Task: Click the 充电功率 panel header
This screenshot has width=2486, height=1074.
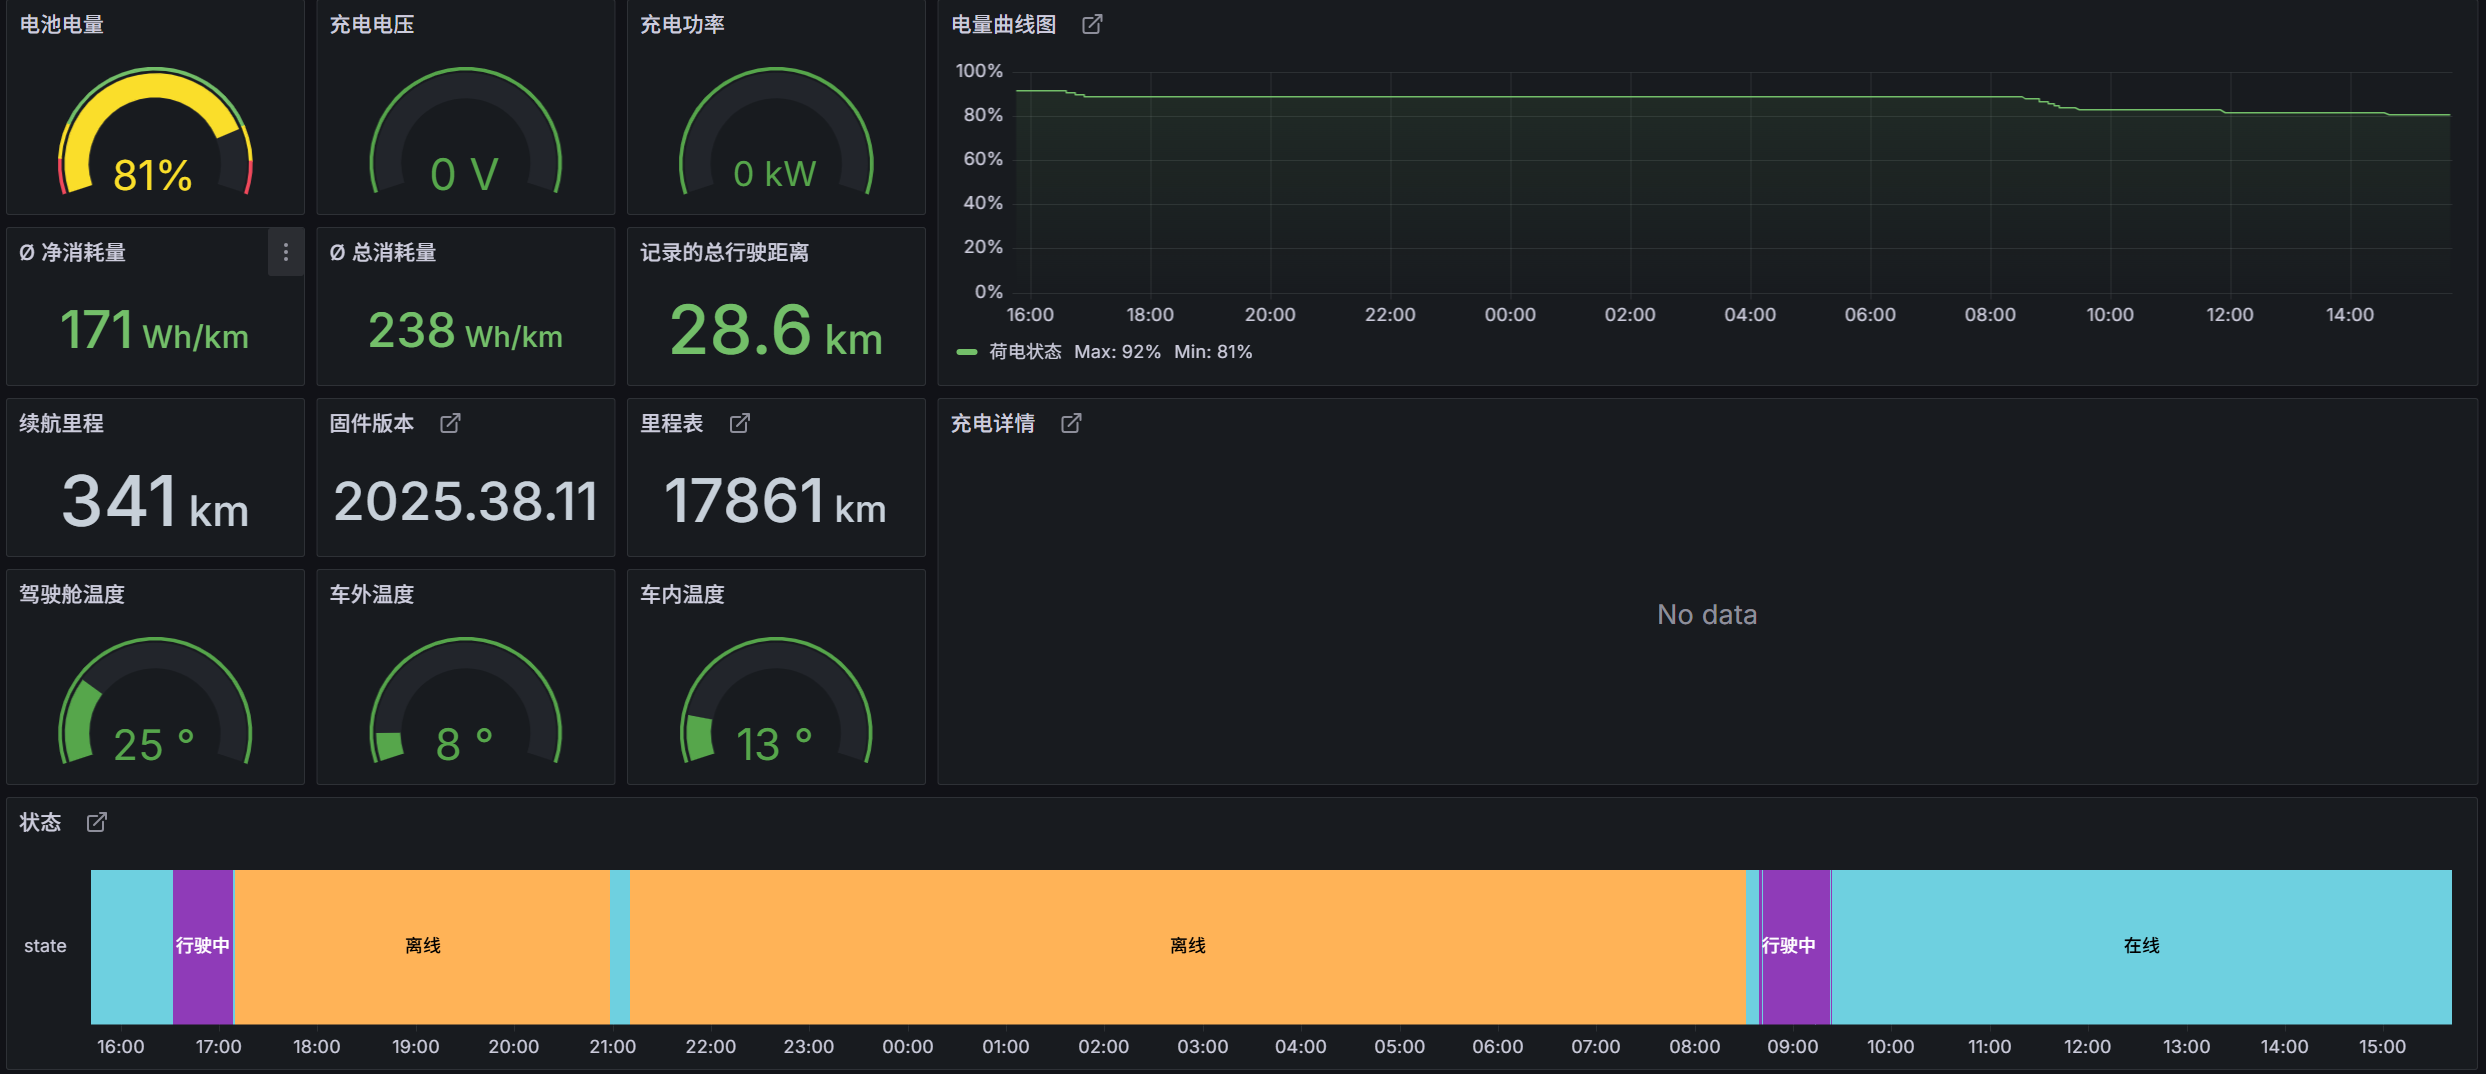Action: coord(682,24)
